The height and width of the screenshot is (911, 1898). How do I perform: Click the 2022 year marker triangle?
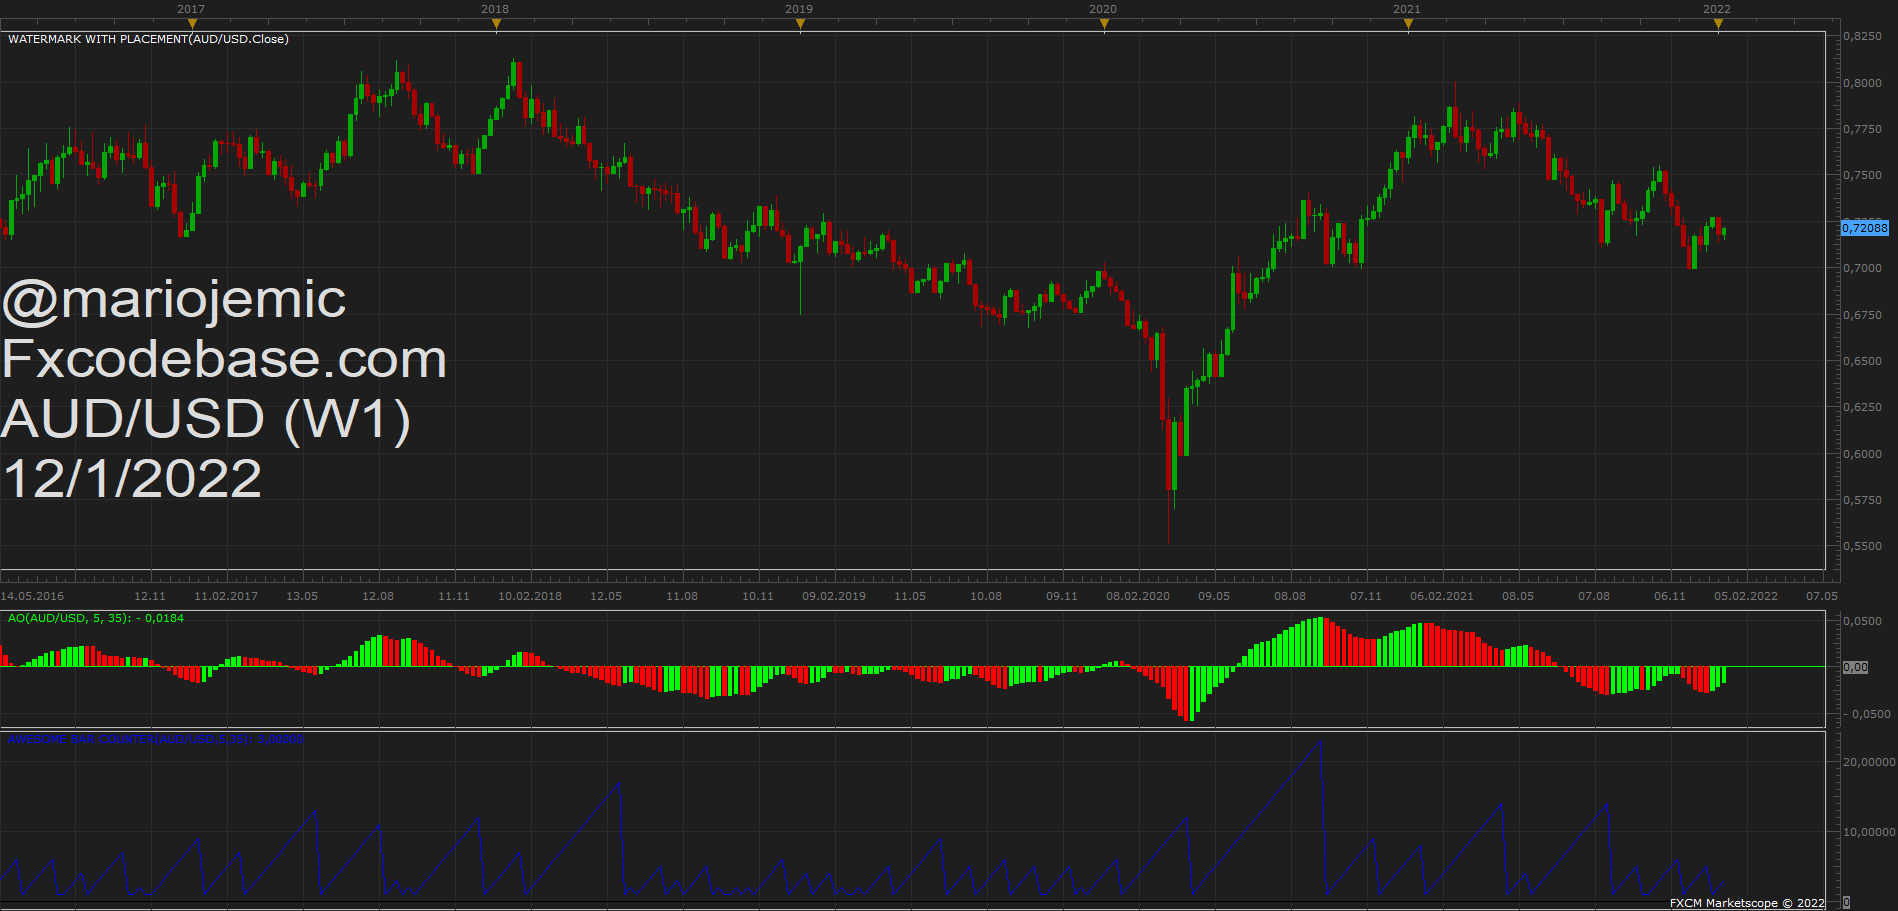point(1718,25)
